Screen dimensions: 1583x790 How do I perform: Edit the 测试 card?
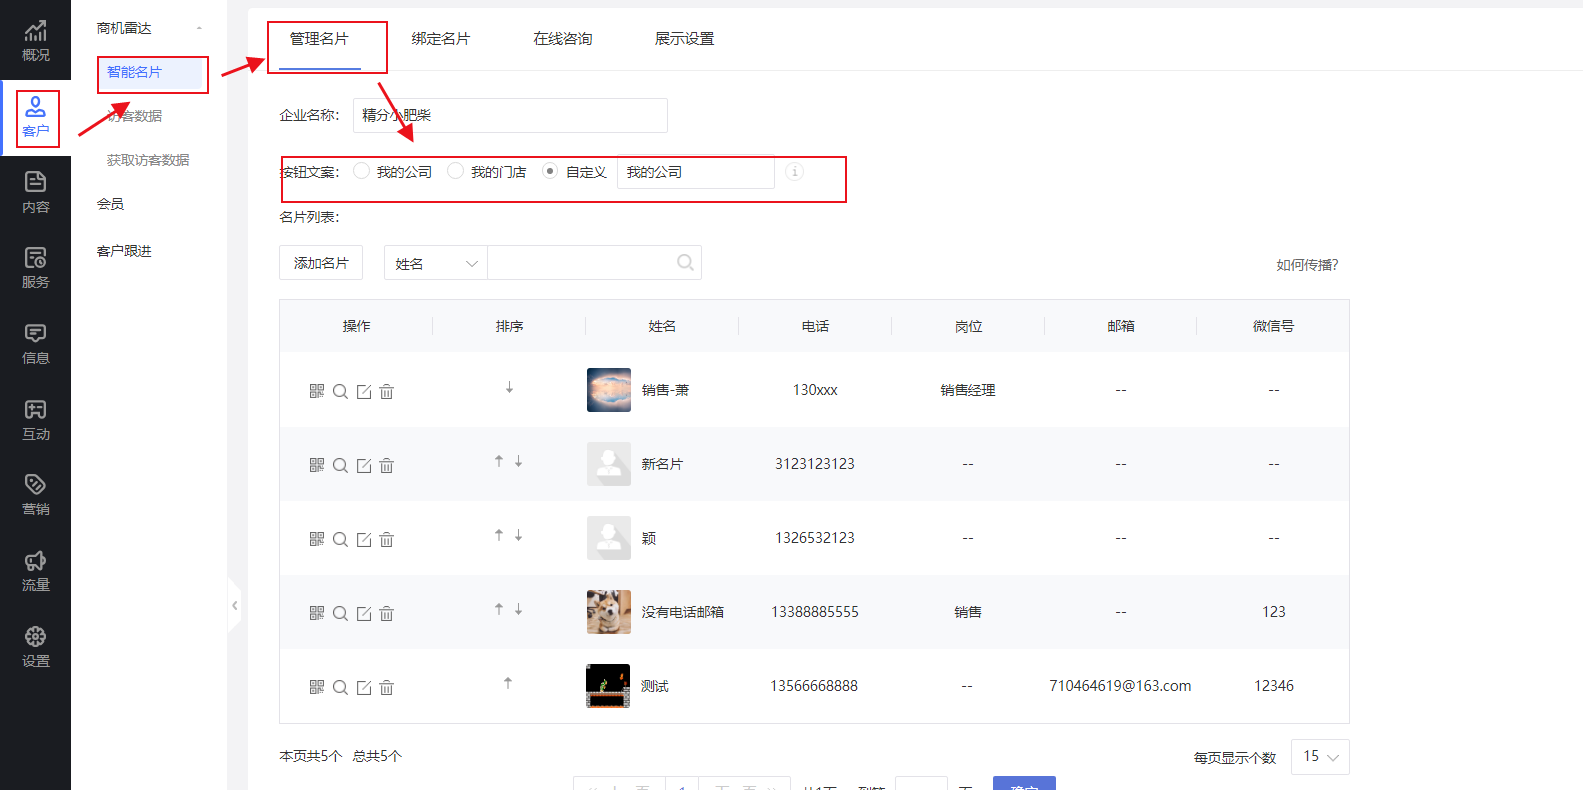tap(364, 687)
